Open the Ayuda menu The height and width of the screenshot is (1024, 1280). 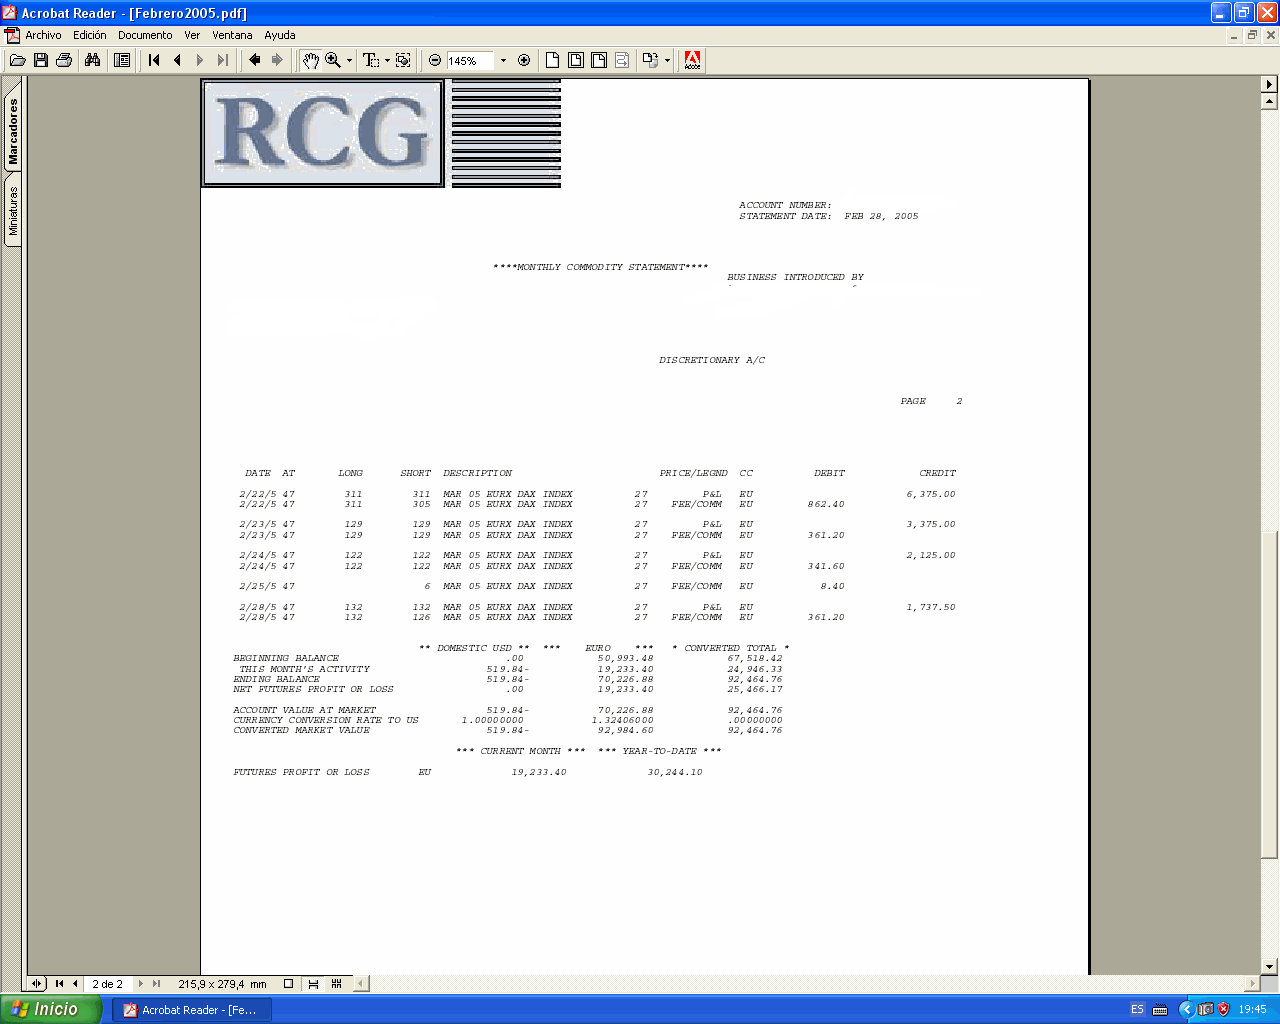(x=280, y=35)
